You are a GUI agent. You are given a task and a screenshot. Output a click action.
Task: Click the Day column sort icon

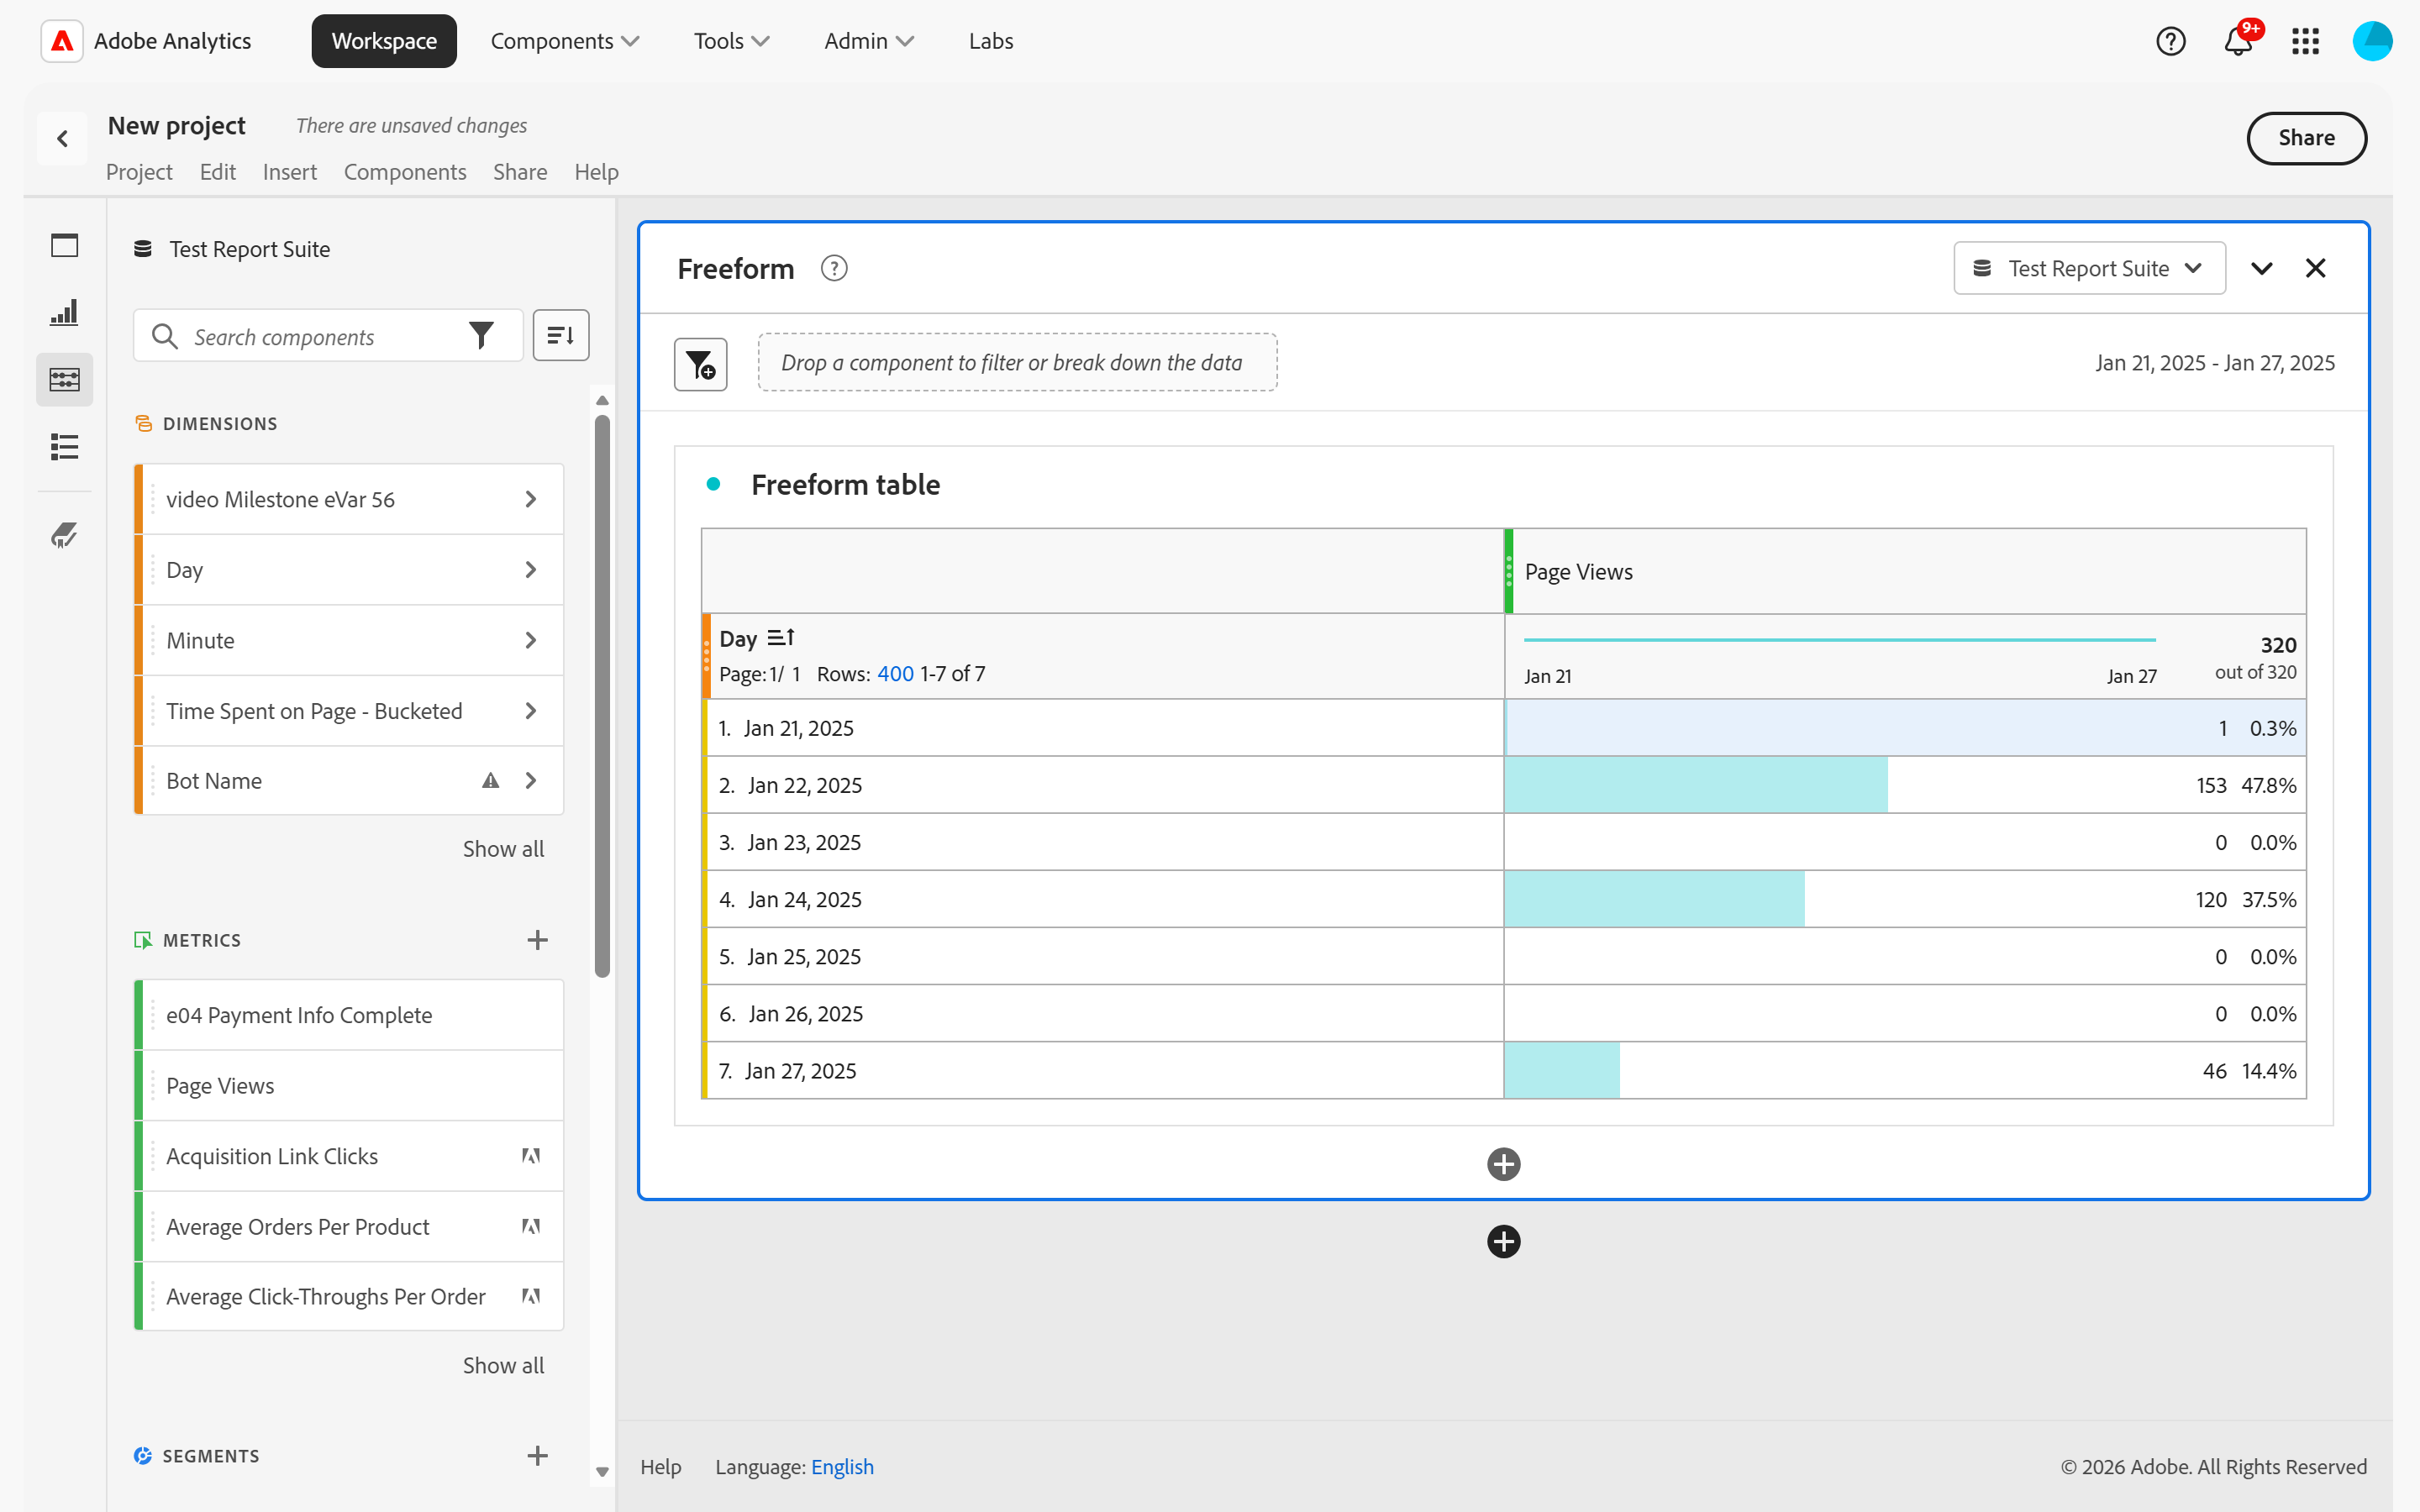click(781, 638)
